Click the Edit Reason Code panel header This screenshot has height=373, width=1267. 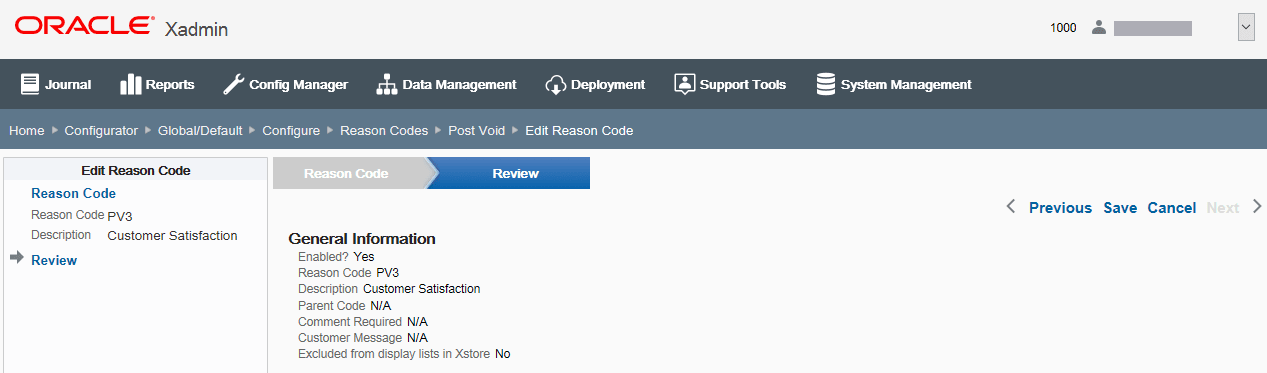[x=136, y=170]
